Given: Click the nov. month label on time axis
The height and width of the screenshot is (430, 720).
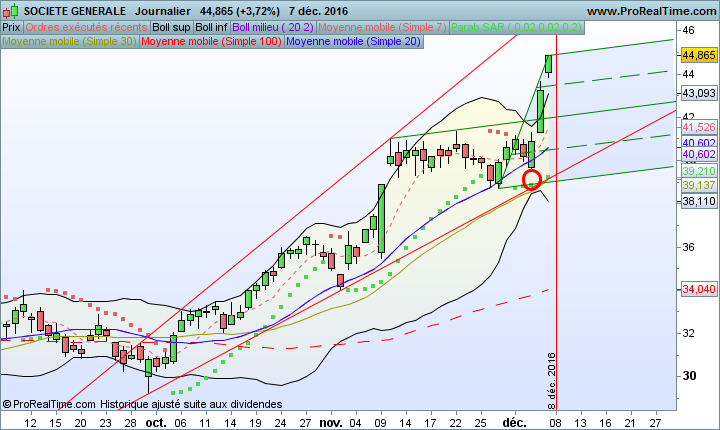Looking at the screenshot, I should [x=331, y=423].
